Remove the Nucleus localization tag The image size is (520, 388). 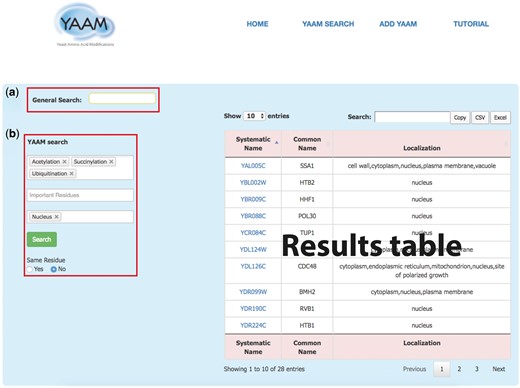56,217
